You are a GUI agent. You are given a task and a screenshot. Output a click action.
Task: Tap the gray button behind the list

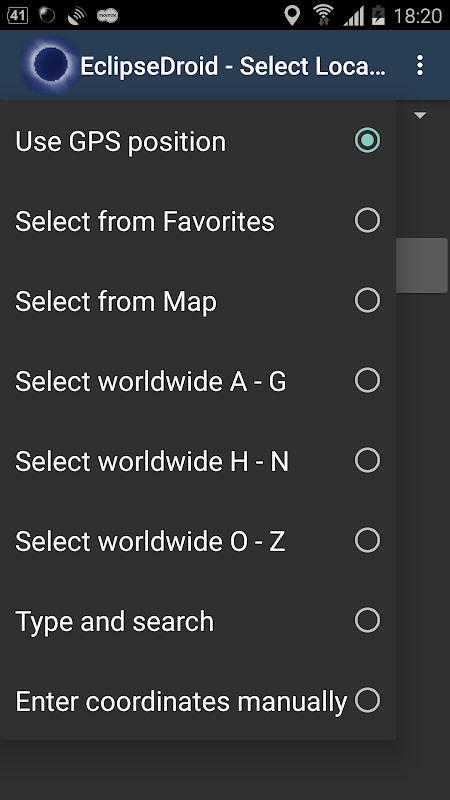tap(422, 265)
